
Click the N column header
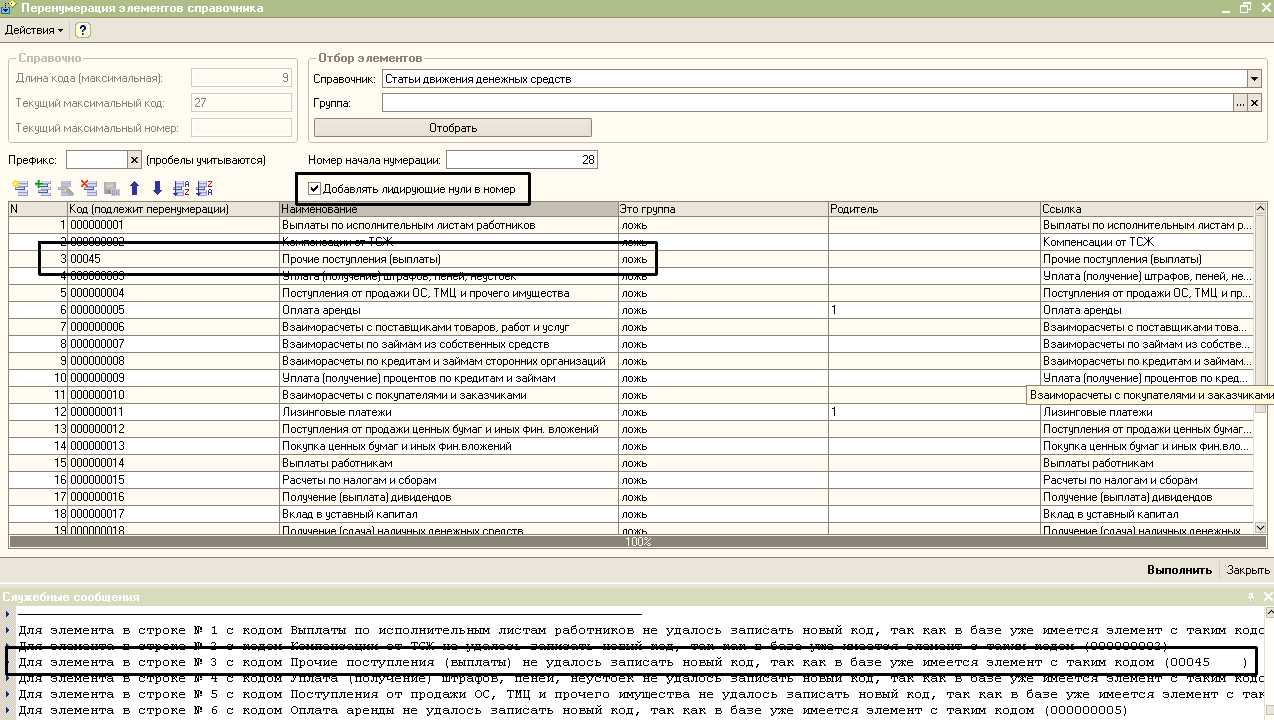[38, 209]
